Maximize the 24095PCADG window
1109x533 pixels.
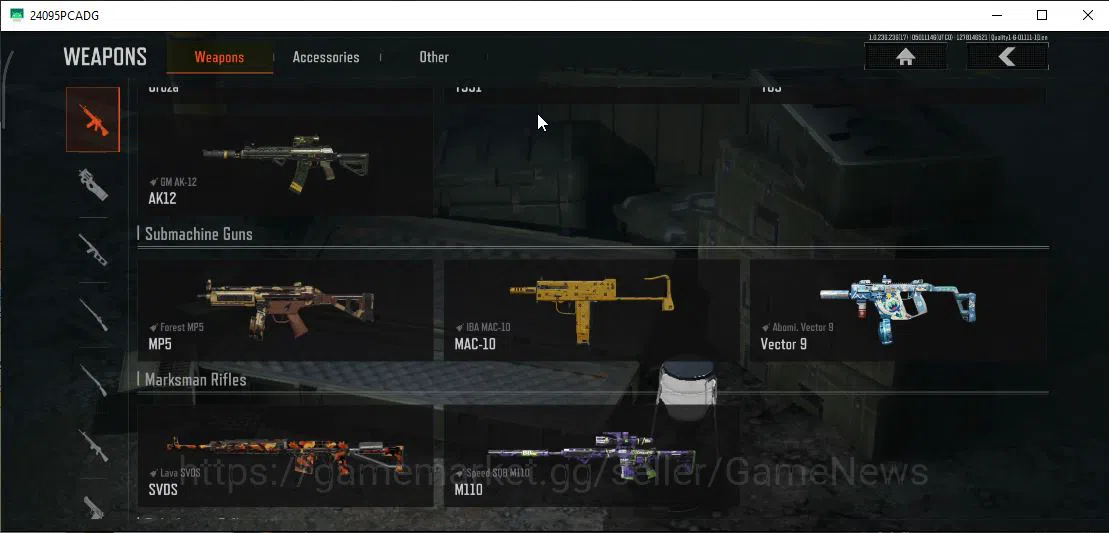pyautogui.click(x=1042, y=15)
